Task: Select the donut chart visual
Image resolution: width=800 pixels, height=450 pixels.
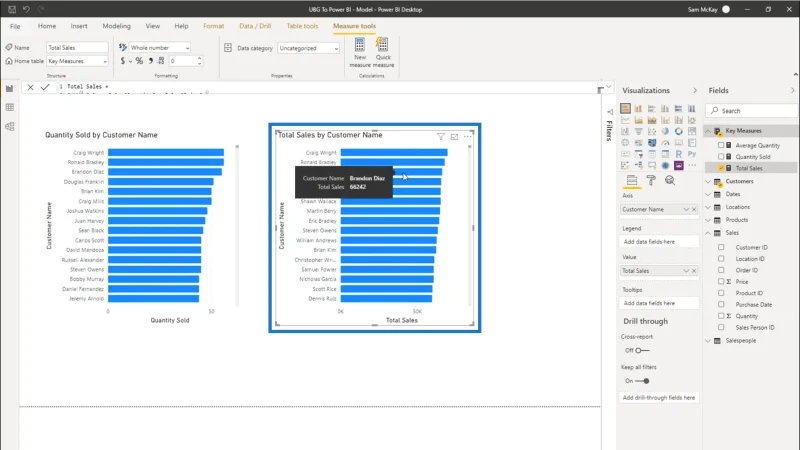Action: (679, 131)
